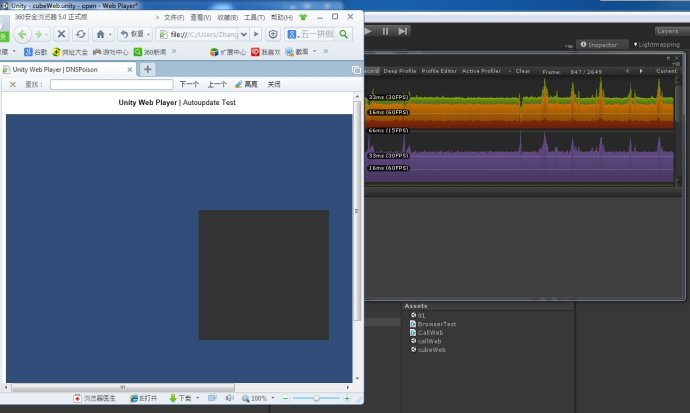Mute browser sound via speaker icon
The image size is (690, 413).
point(229,398)
